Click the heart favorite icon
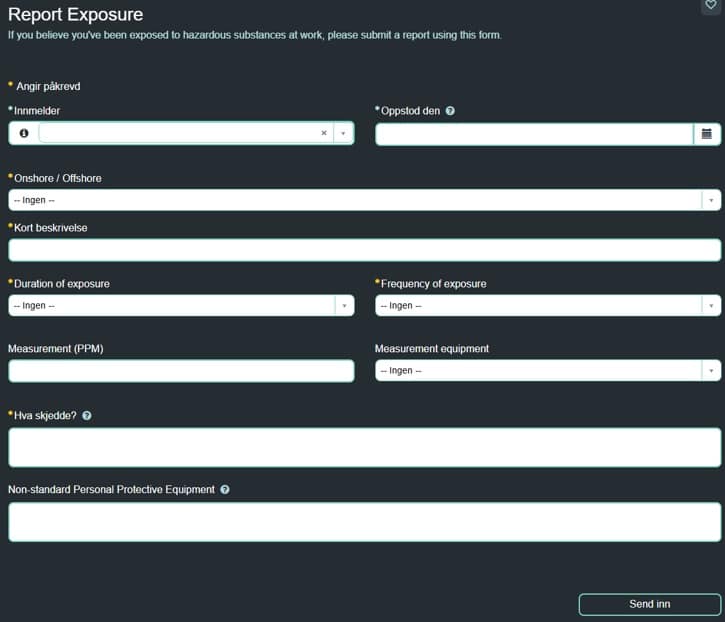 point(711,5)
